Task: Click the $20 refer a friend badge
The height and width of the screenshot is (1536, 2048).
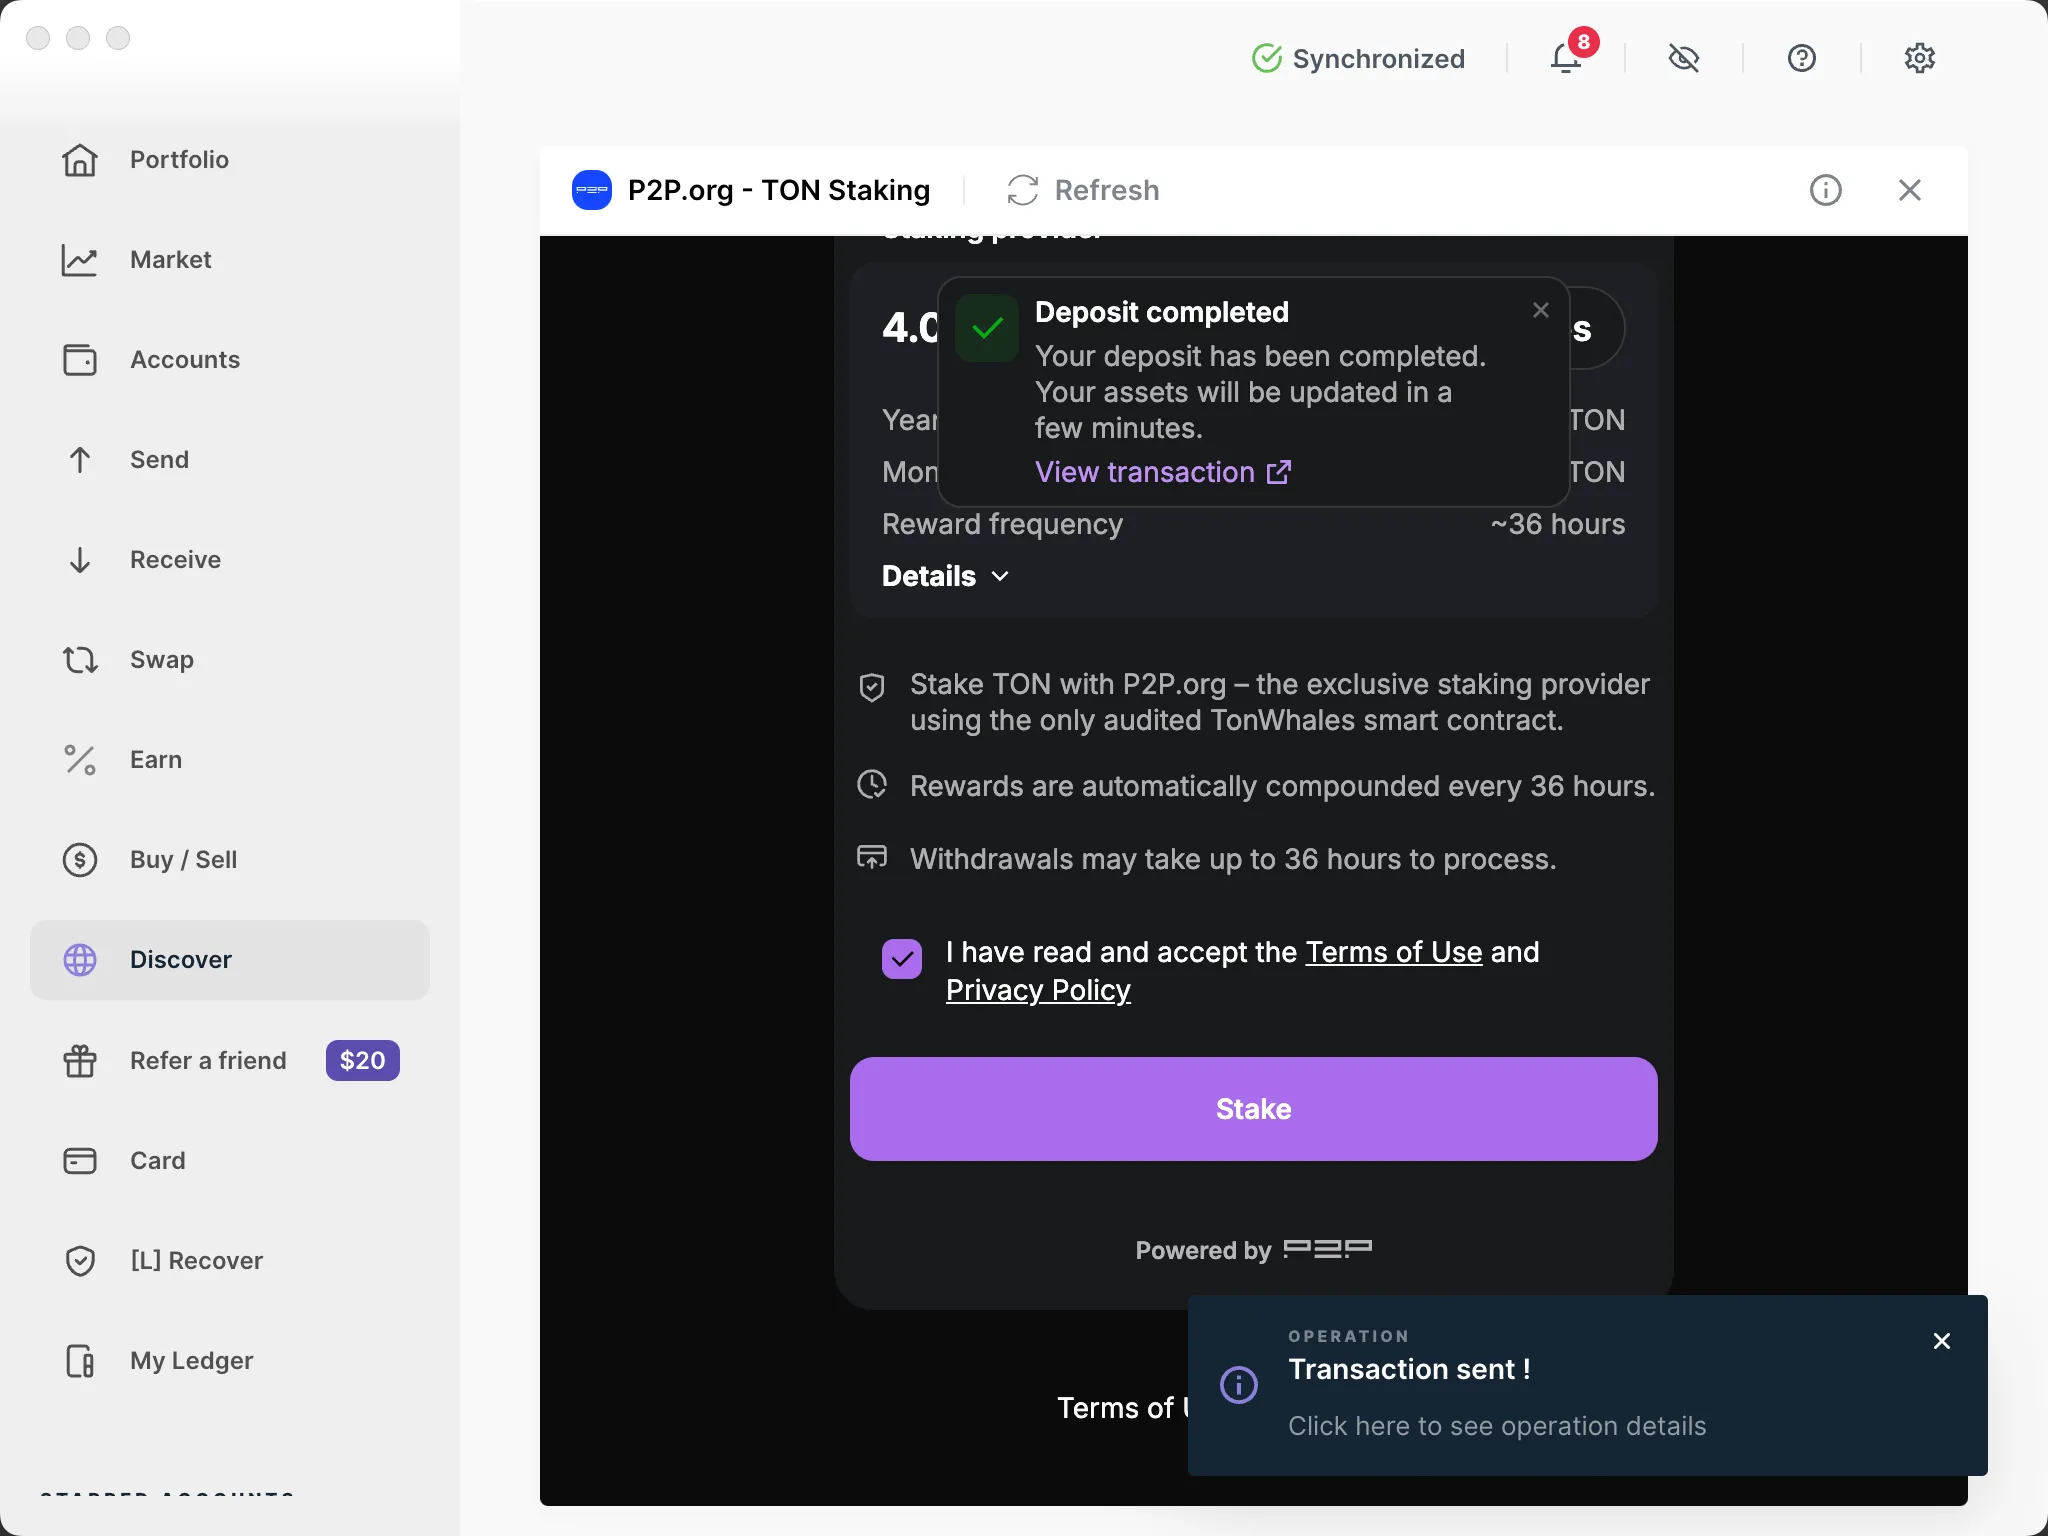Action: [362, 1060]
